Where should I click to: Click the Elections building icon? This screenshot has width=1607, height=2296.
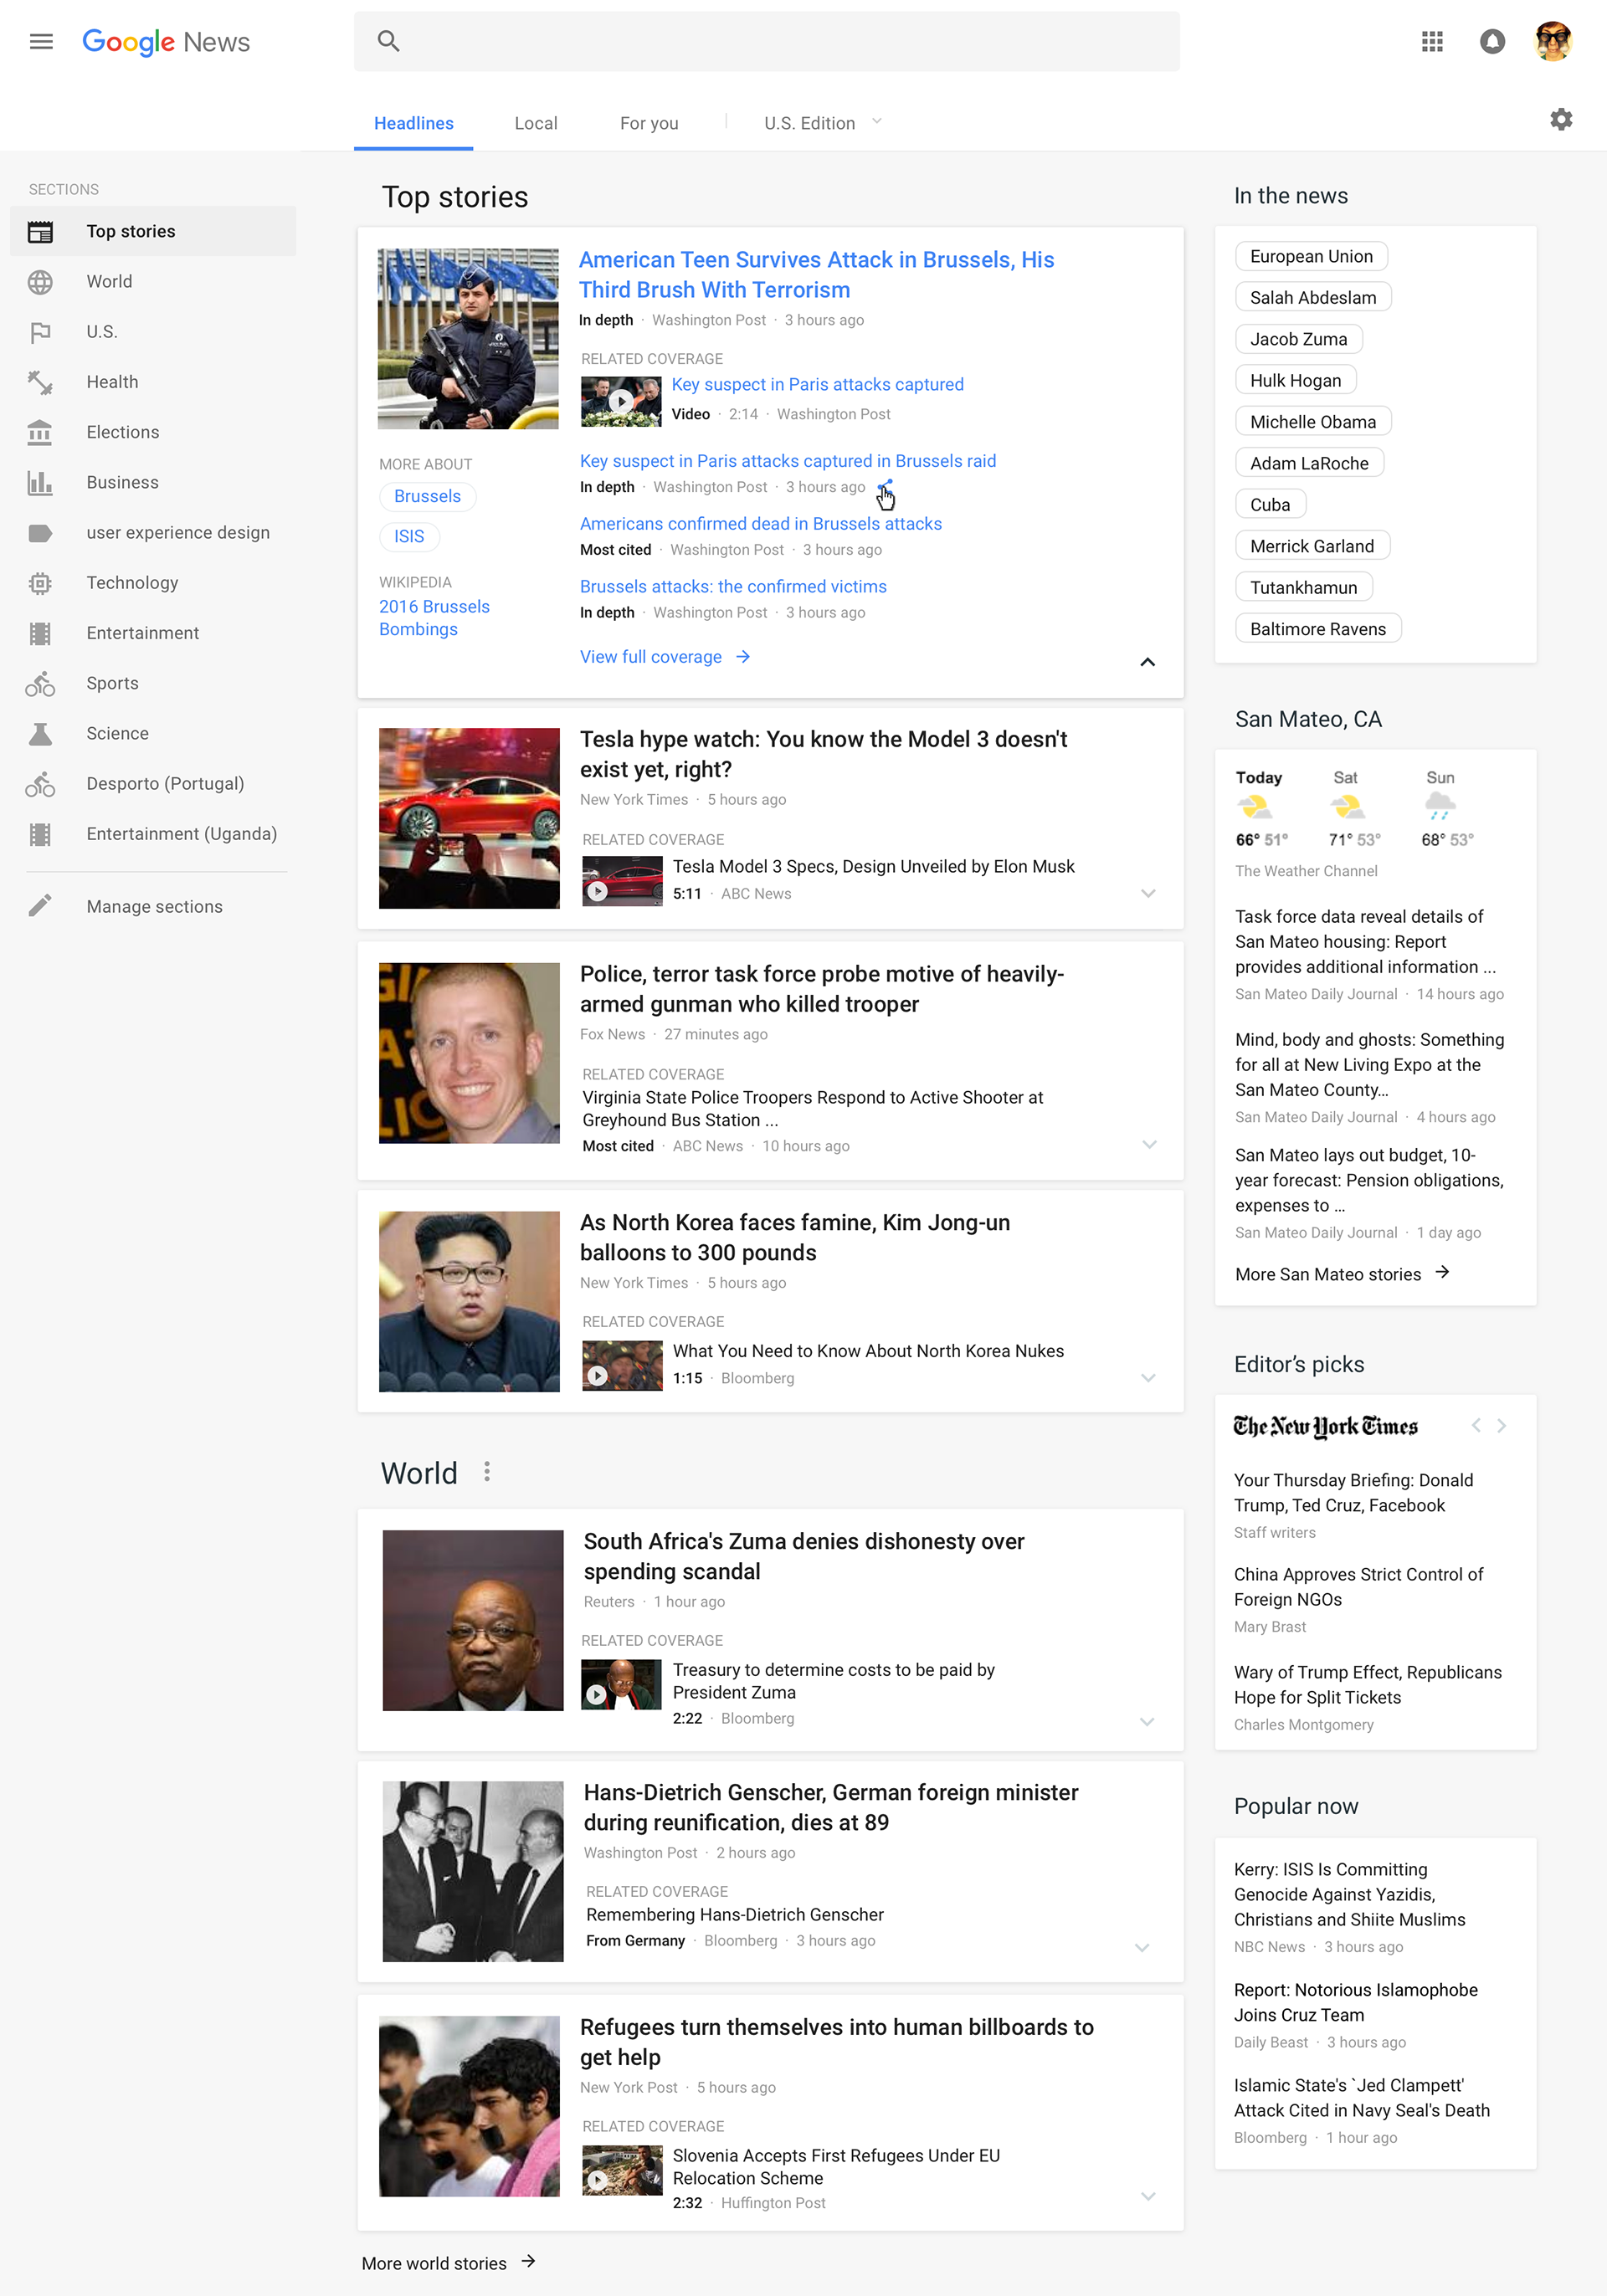pyautogui.click(x=40, y=432)
